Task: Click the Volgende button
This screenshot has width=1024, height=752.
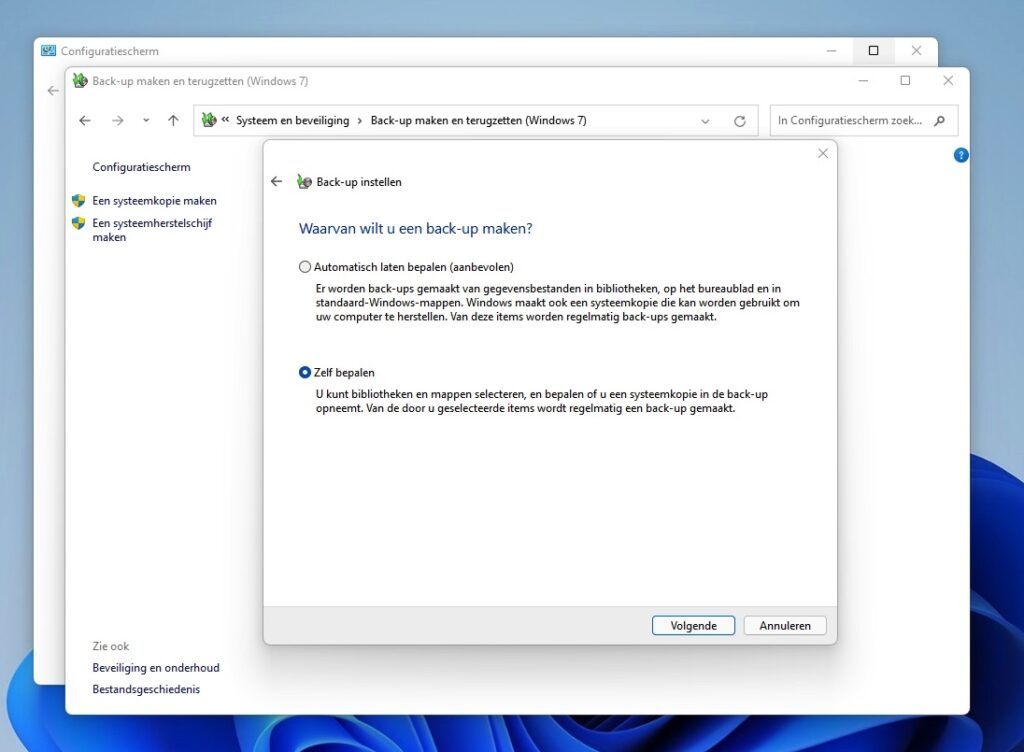Action: click(693, 625)
